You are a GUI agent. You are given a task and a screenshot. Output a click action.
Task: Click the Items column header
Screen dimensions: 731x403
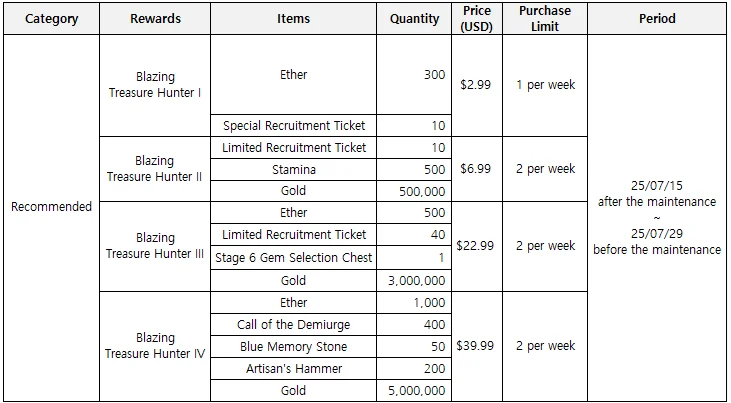tap(294, 19)
